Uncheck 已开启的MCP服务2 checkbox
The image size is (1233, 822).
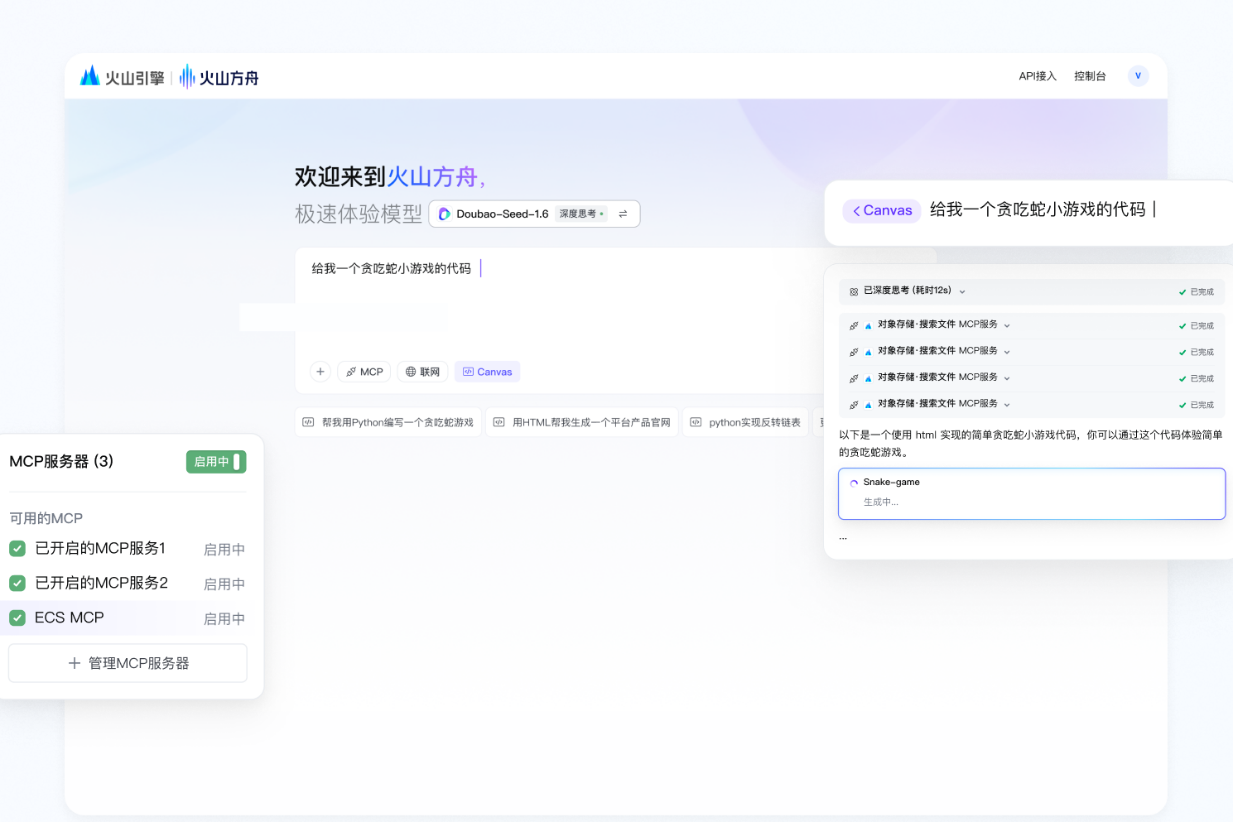17,583
